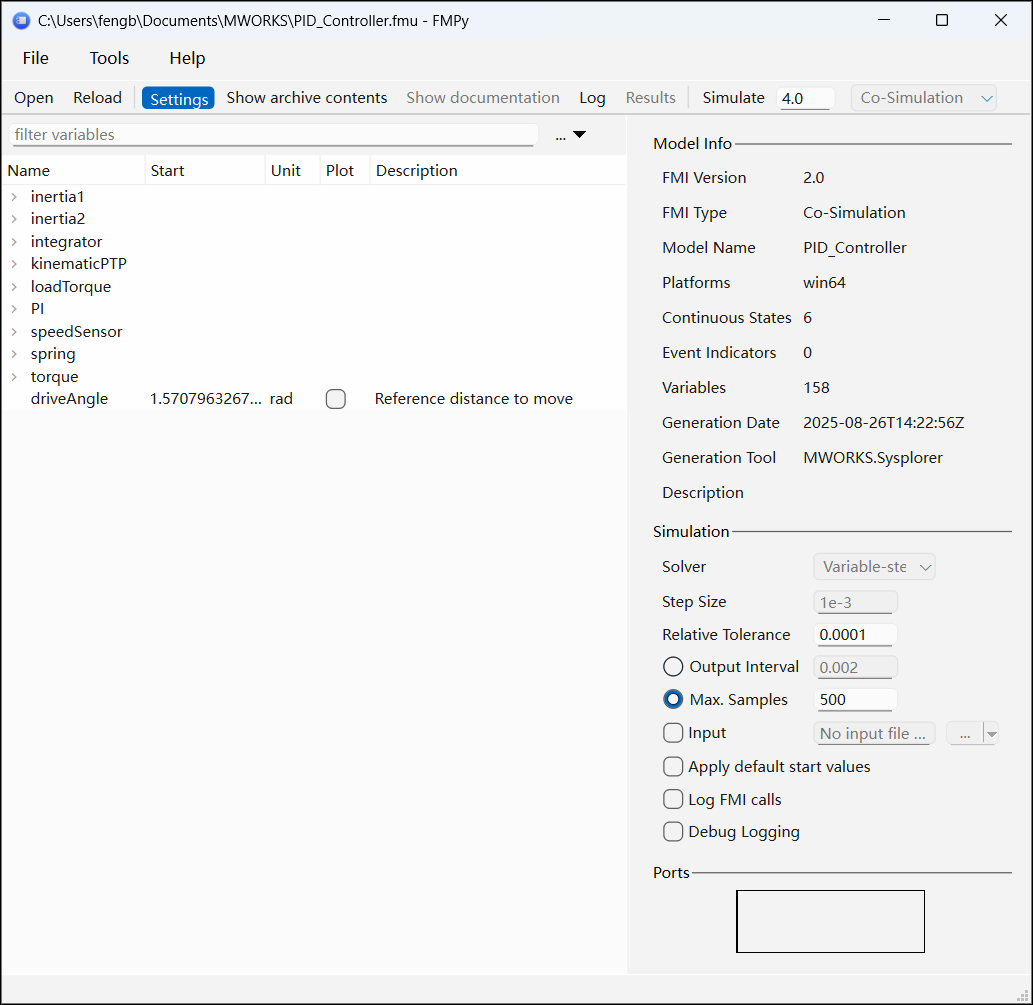Viewport: 1033px width, 1005px height.
Task: Show archive contents view
Action: pos(306,98)
